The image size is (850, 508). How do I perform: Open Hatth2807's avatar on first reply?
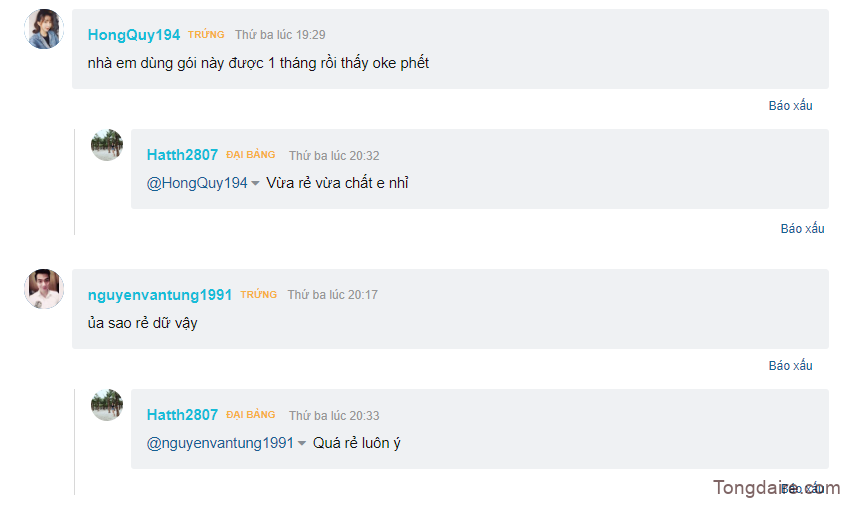[107, 145]
